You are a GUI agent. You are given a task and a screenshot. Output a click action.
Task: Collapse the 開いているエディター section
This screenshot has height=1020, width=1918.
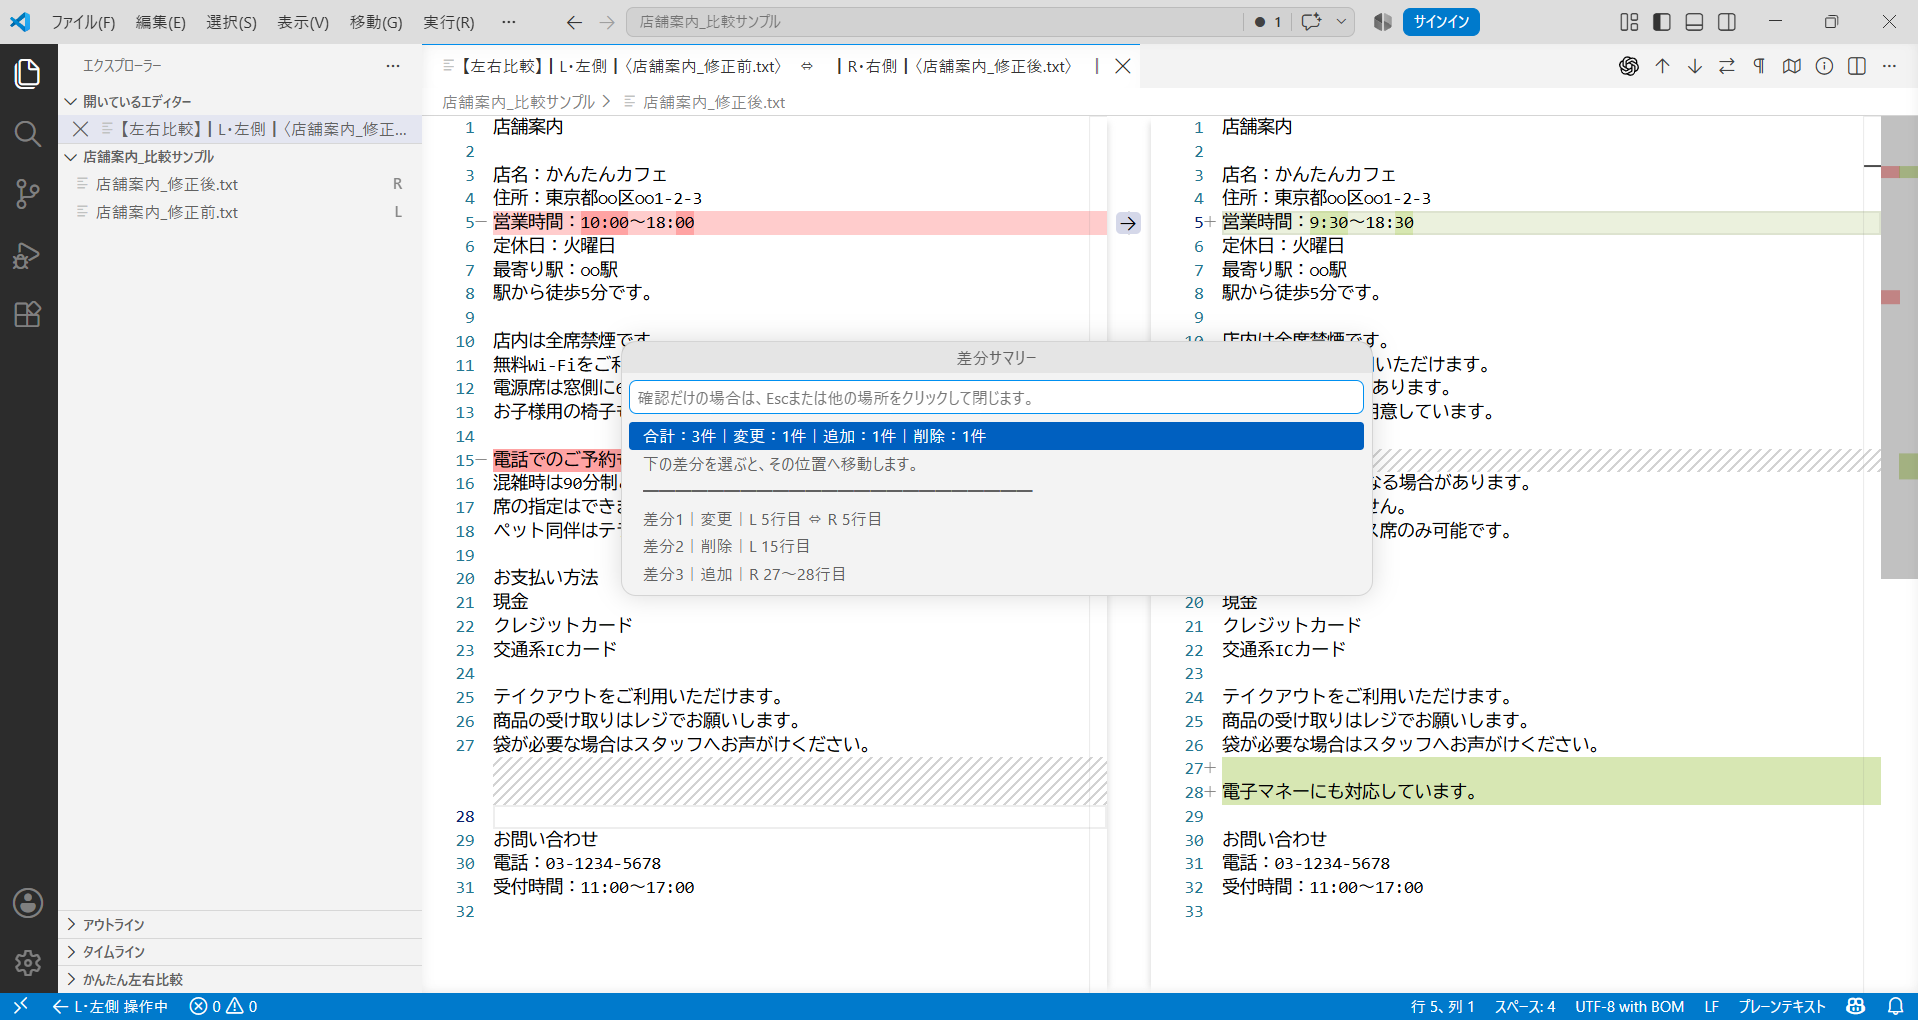point(240,101)
